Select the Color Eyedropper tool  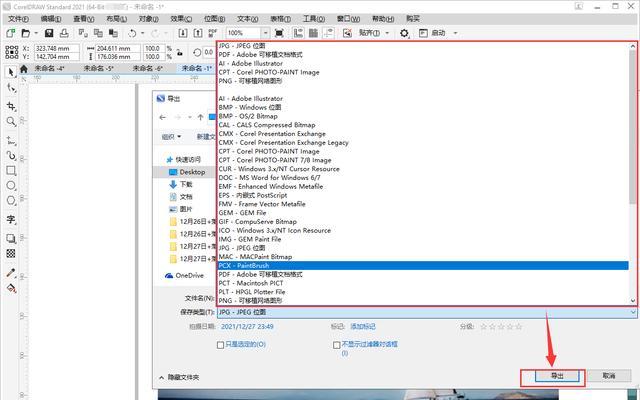[x=11, y=273]
